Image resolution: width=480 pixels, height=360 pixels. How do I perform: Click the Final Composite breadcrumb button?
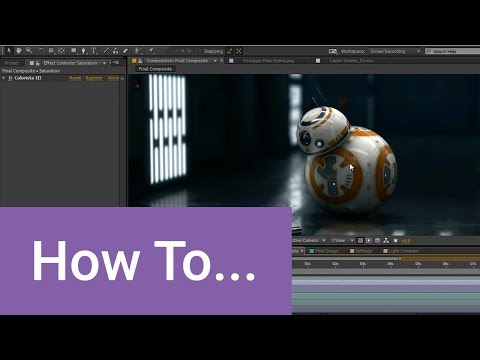[155, 69]
